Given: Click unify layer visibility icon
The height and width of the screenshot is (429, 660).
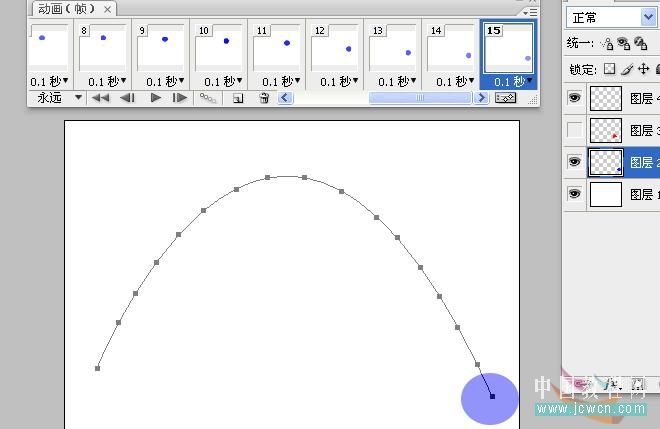Looking at the screenshot, I should coord(623,43).
